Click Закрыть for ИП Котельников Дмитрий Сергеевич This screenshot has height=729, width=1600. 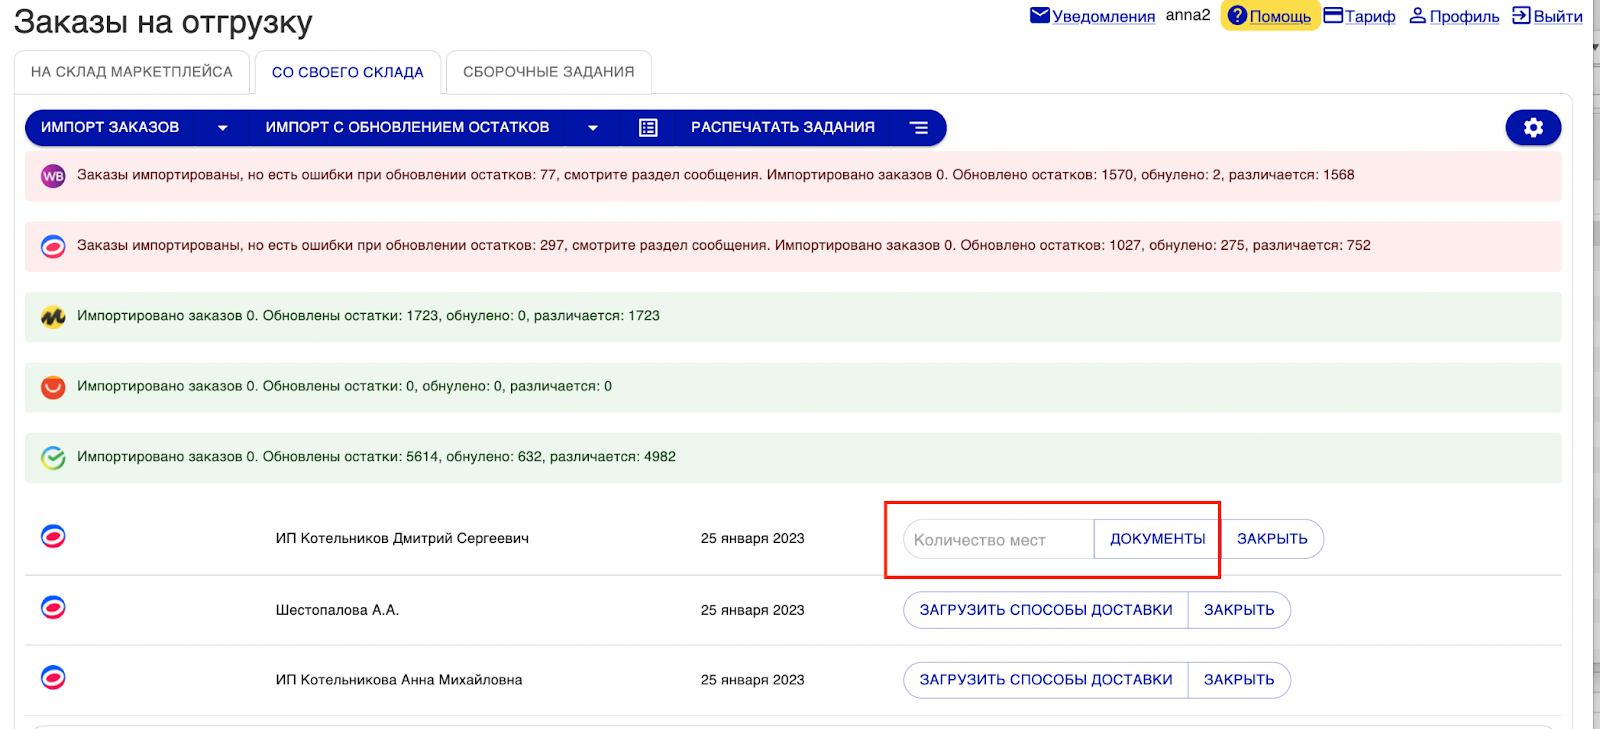point(1272,539)
